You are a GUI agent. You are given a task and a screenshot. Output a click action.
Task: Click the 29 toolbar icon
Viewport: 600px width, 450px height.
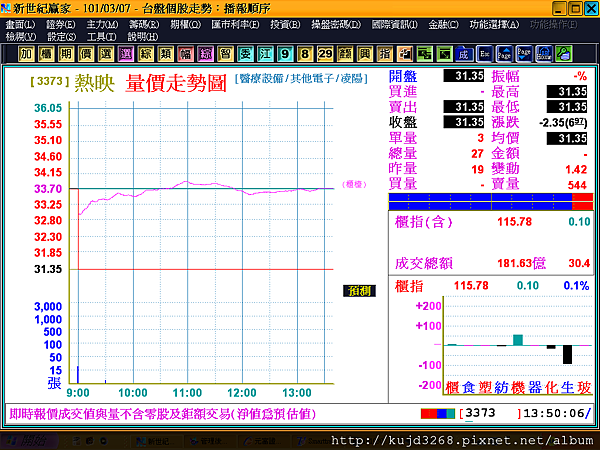(x=325, y=54)
